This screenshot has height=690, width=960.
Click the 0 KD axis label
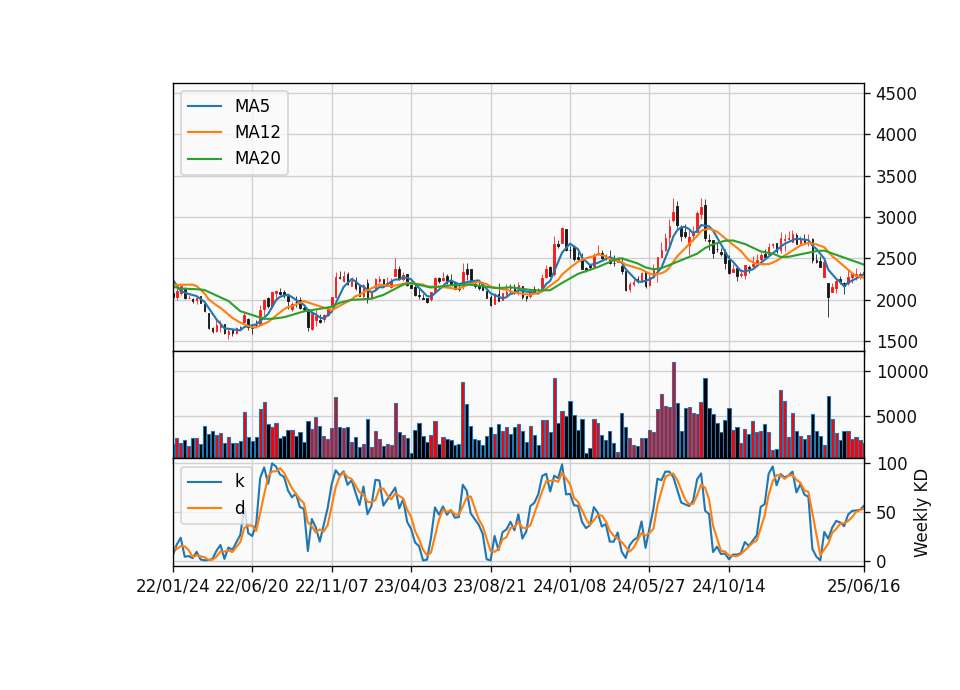click(881, 561)
